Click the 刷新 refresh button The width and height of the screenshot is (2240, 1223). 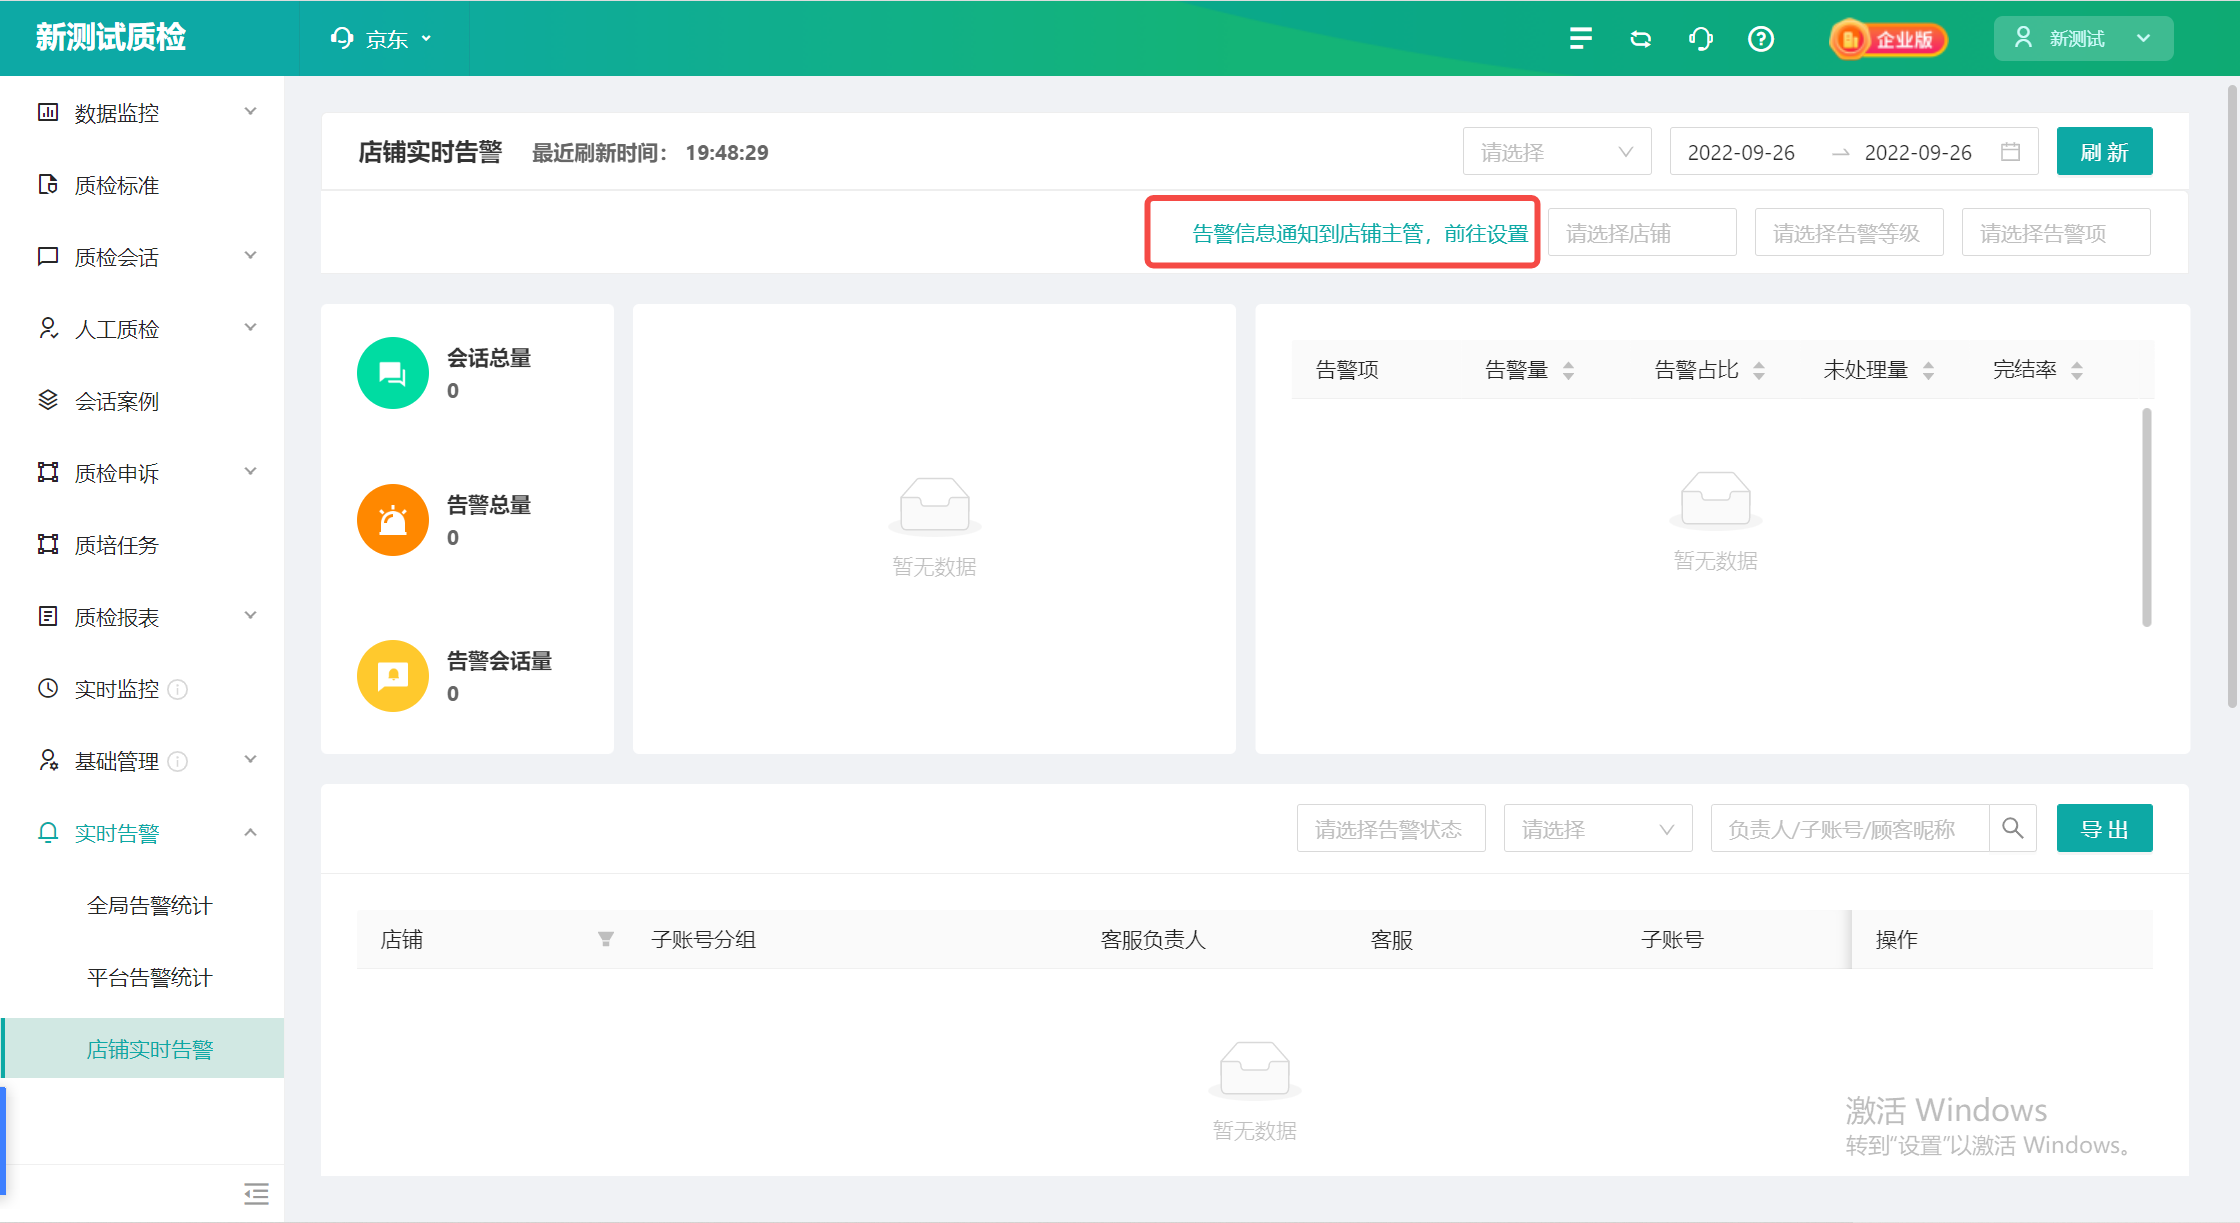[2104, 152]
